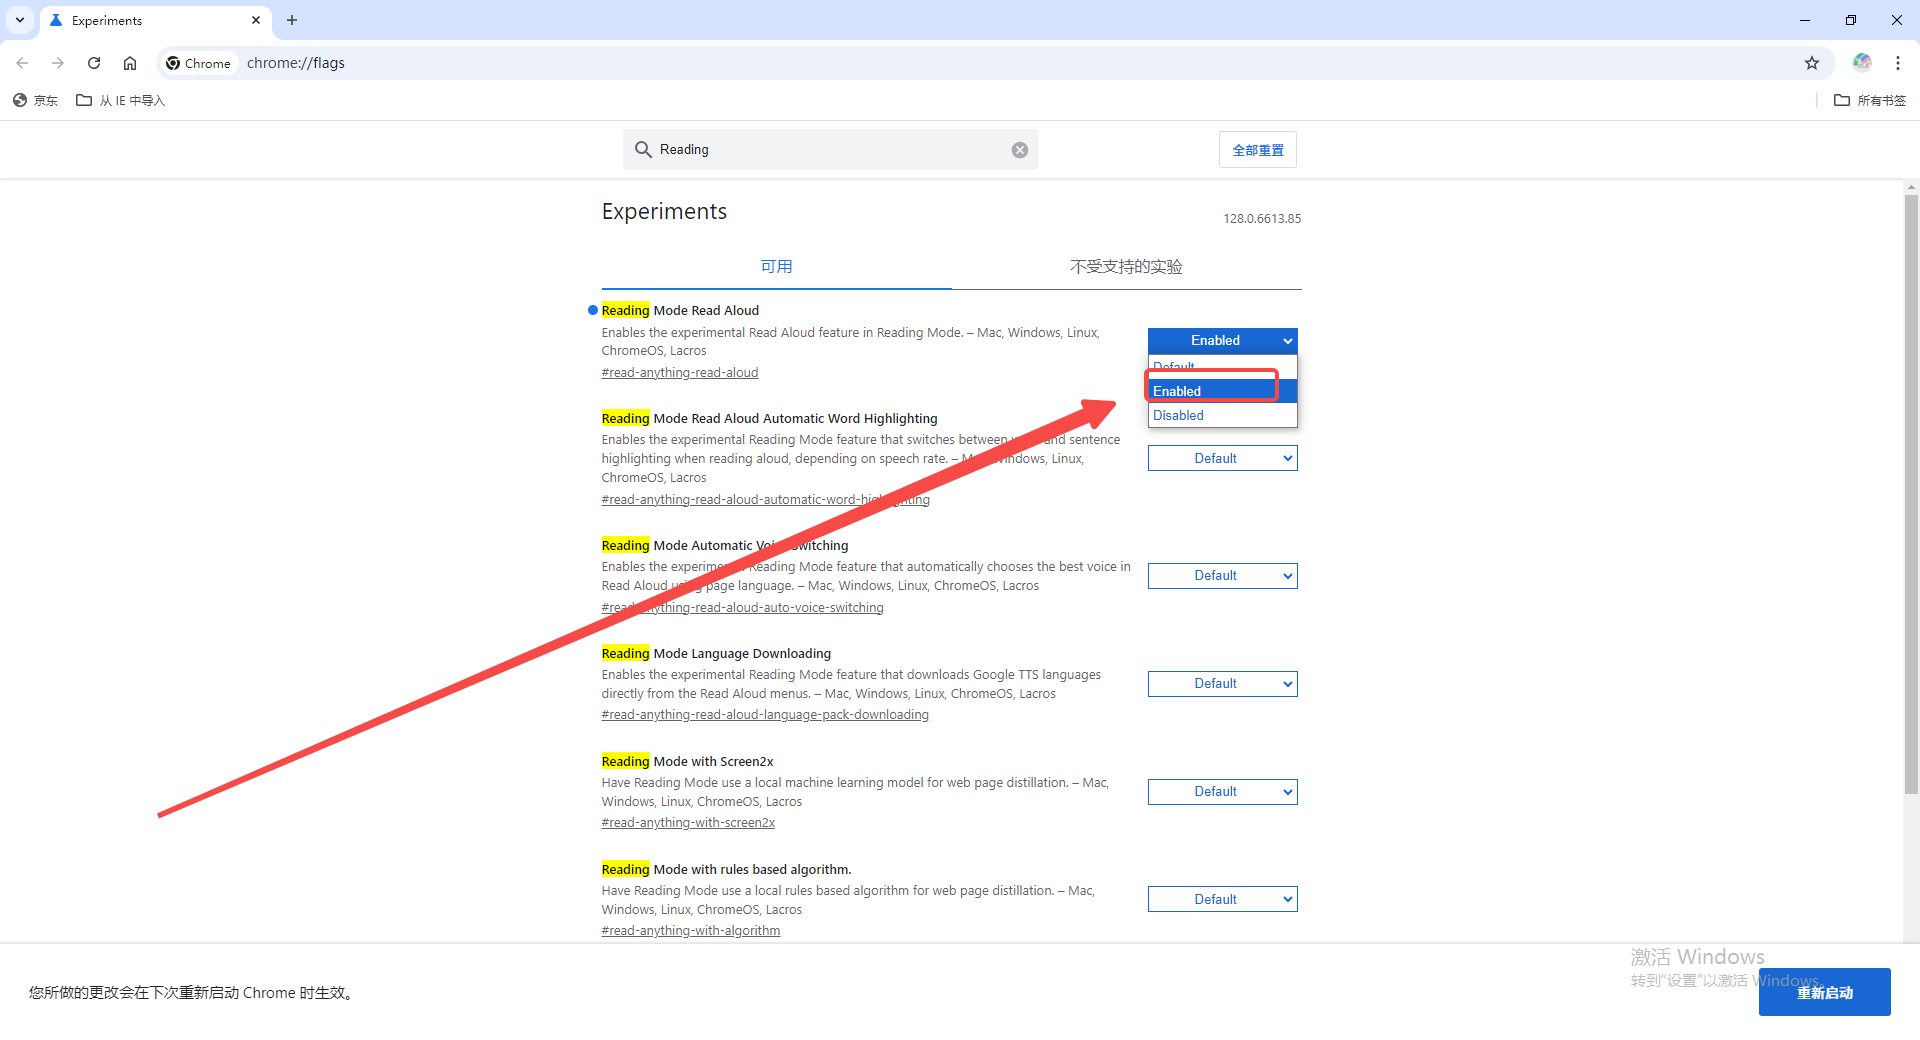1920x1040 pixels.
Task: Select Enabled in the open dropdown list
Action: pos(1223,391)
